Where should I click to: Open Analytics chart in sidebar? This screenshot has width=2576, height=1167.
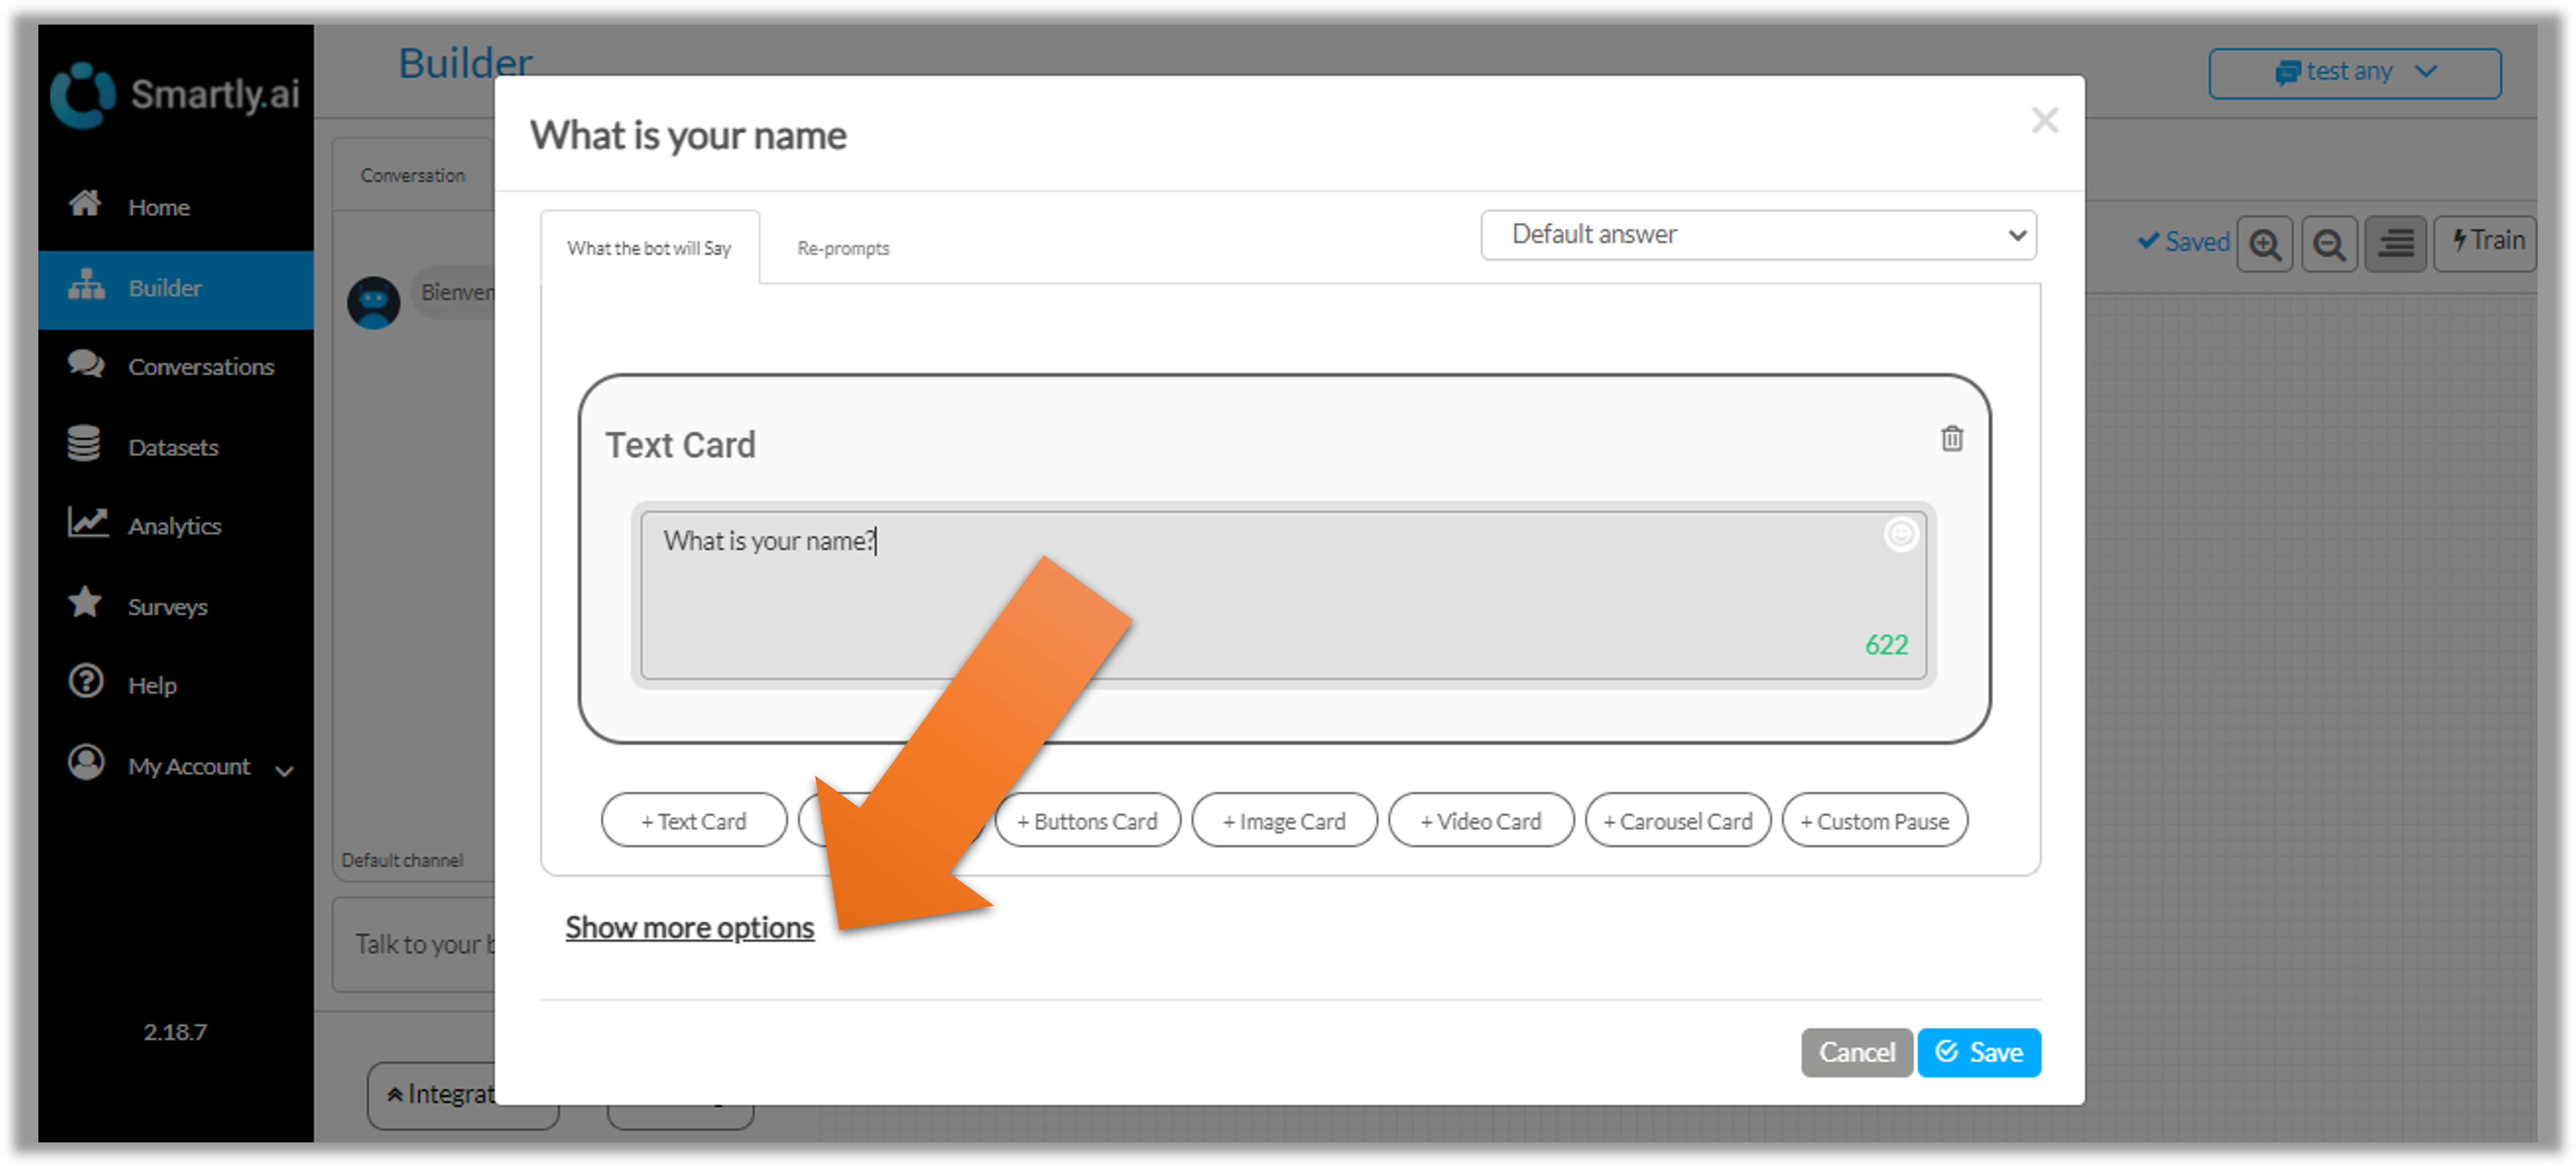tap(173, 526)
